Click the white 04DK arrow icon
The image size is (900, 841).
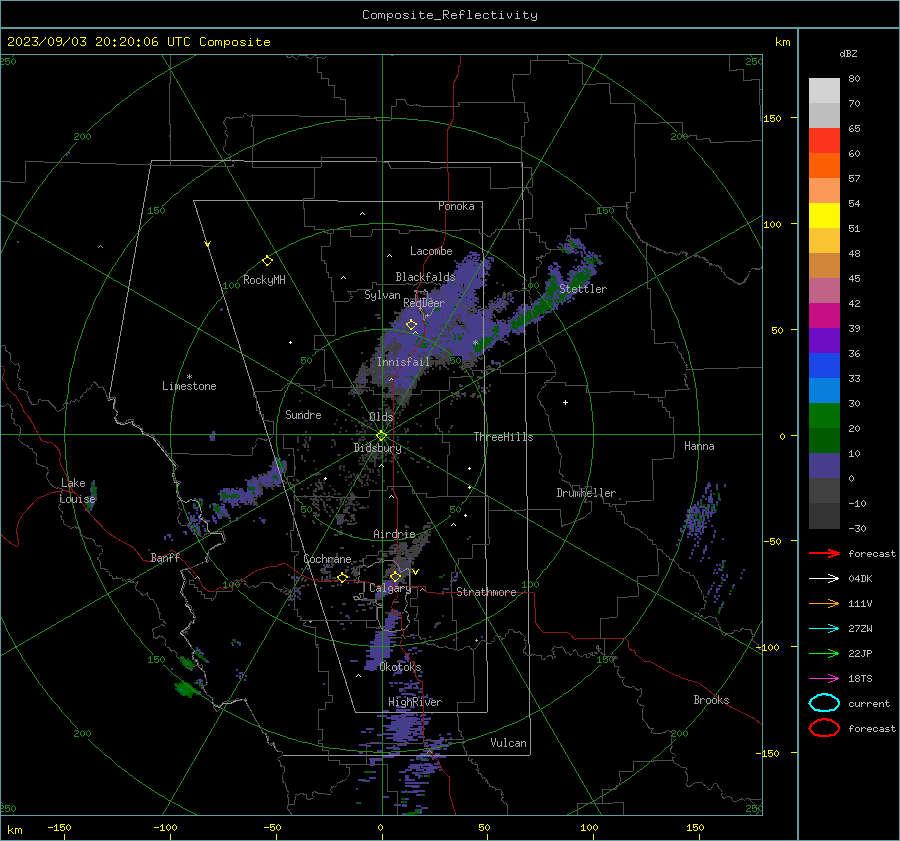coord(824,578)
